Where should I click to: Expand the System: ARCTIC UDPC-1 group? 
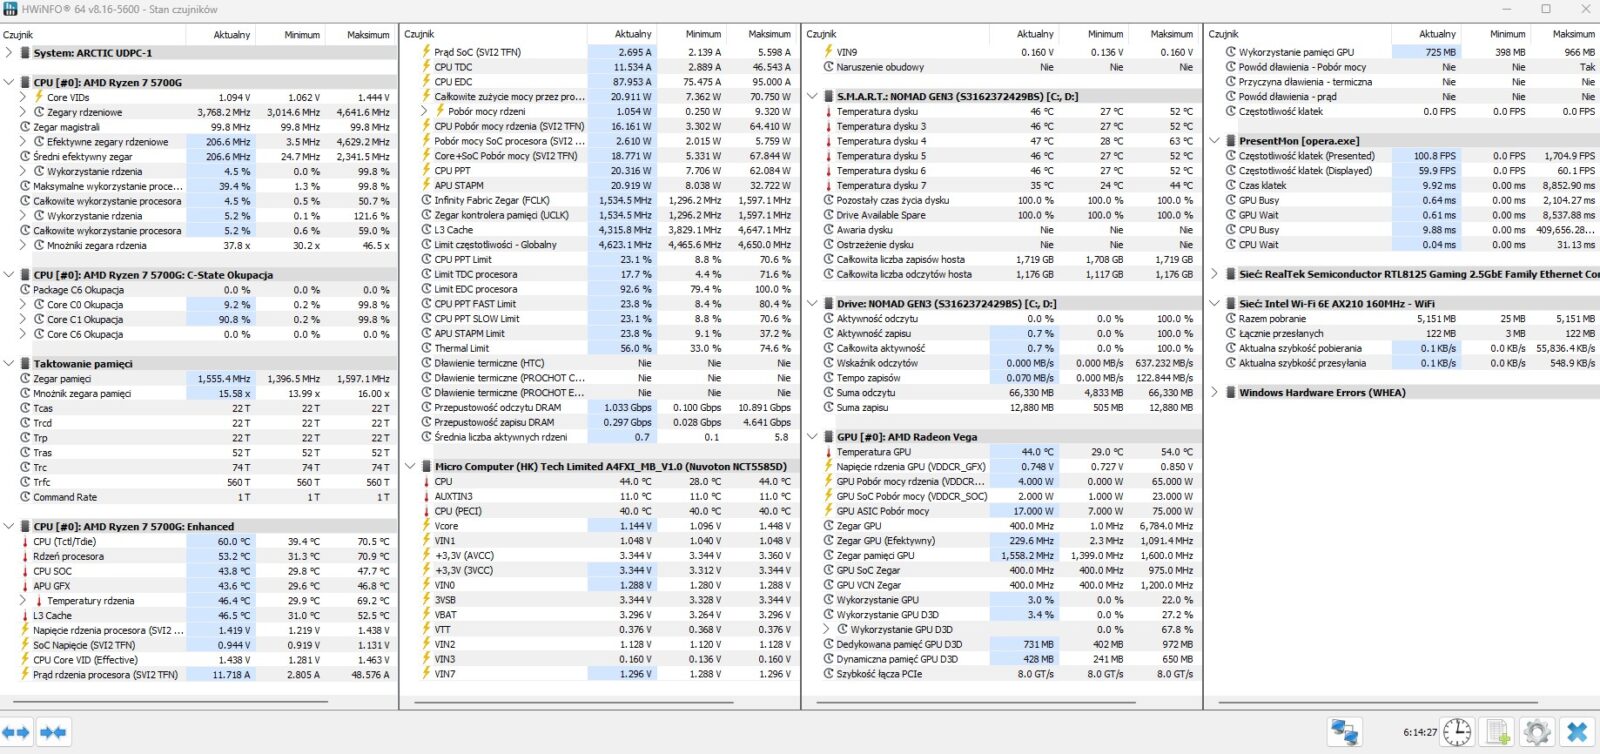click(9, 53)
